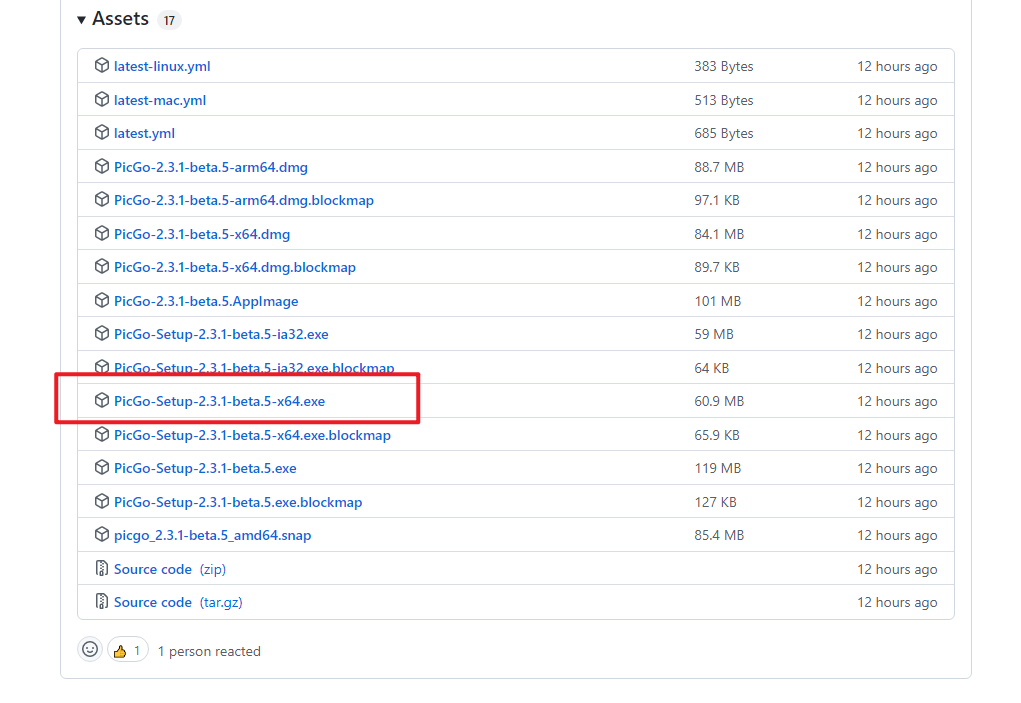Image resolution: width=1021 pixels, height=703 pixels.
Task: Download latest-linux.yml
Action: [162, 66]
